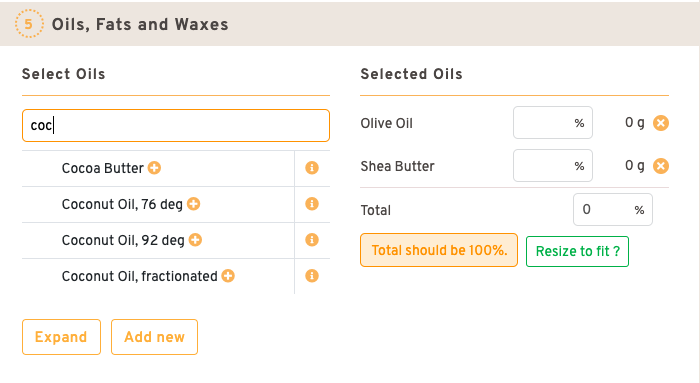Add fractionated Coconut Oil via plus icon
Image resolution: width=700 pixels, height=383 pixels.
pyautogui.click(x=228, y=276)
